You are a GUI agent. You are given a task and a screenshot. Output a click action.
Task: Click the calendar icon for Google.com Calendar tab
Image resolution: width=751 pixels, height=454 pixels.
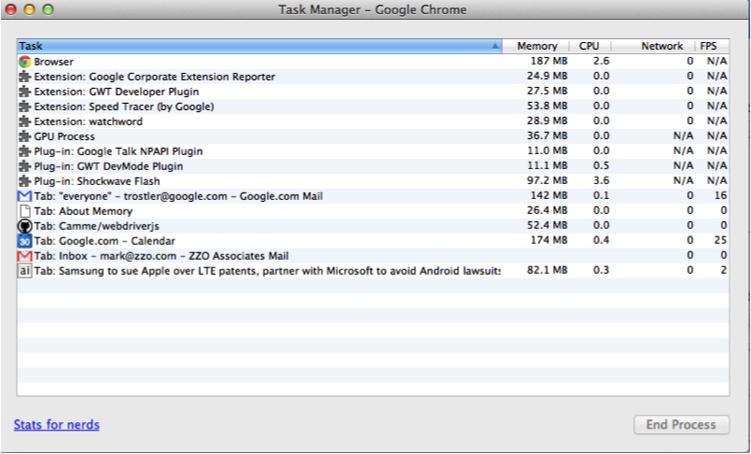25,241
